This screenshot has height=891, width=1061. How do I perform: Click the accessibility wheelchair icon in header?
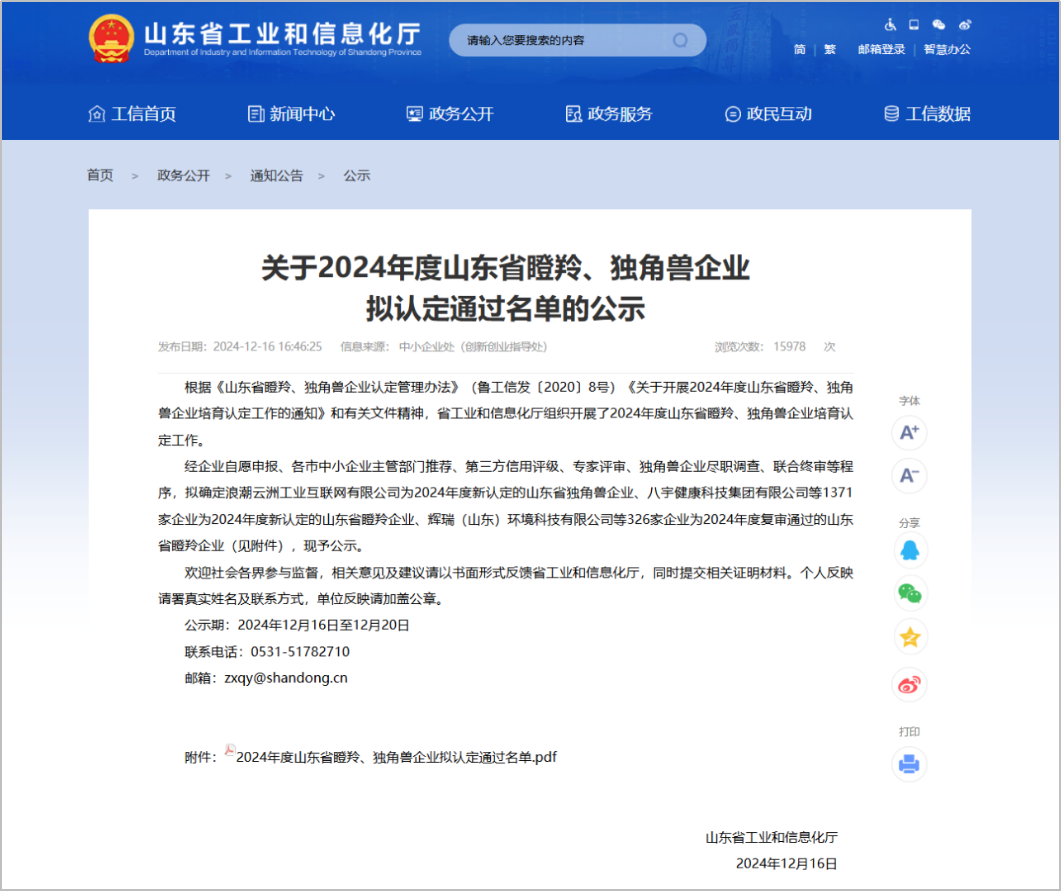point(891,24)
